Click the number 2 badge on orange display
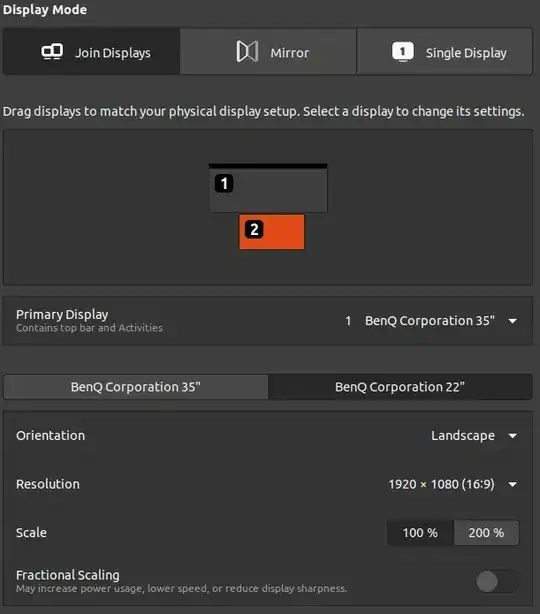This screenshot has width=540, height=614. [254, 229]
